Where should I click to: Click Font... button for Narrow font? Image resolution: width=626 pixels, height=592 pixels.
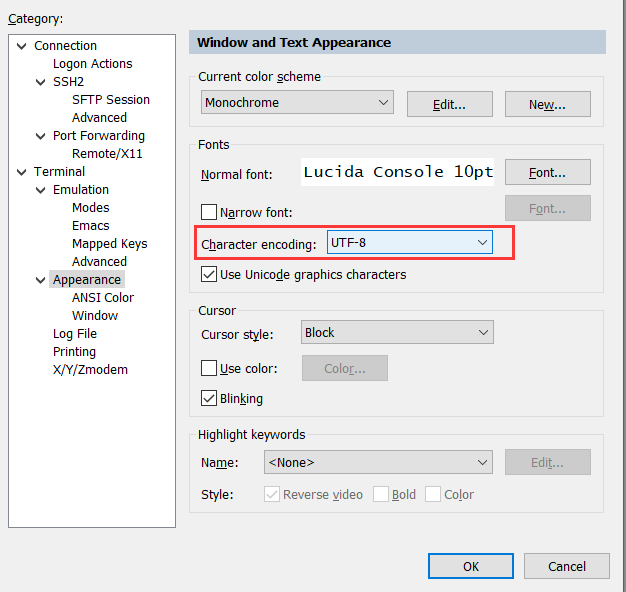pyautogui.click(x=547, y=208)
